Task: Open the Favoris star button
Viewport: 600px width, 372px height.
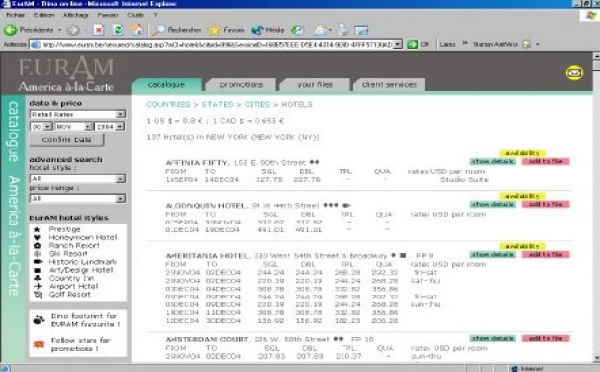Action: [x=227, y=30]
